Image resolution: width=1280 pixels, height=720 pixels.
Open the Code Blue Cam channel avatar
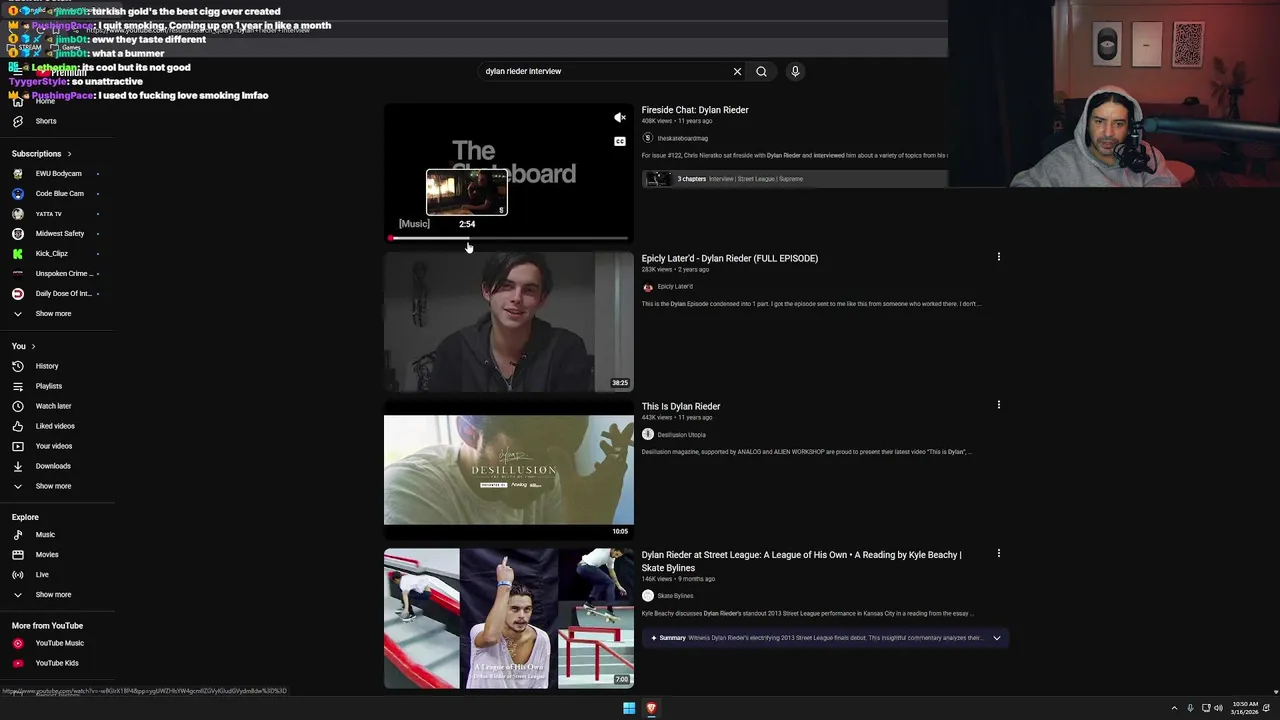click(17, 193)
